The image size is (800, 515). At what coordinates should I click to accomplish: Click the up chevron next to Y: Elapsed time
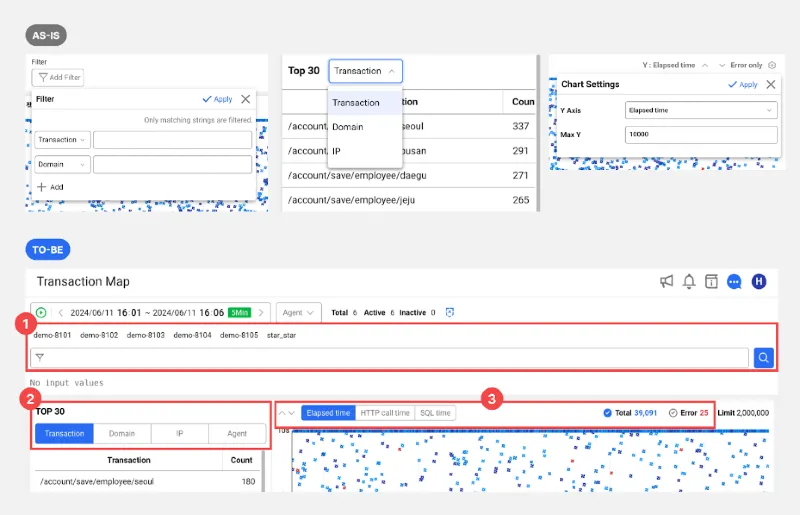tap(705, 65)
